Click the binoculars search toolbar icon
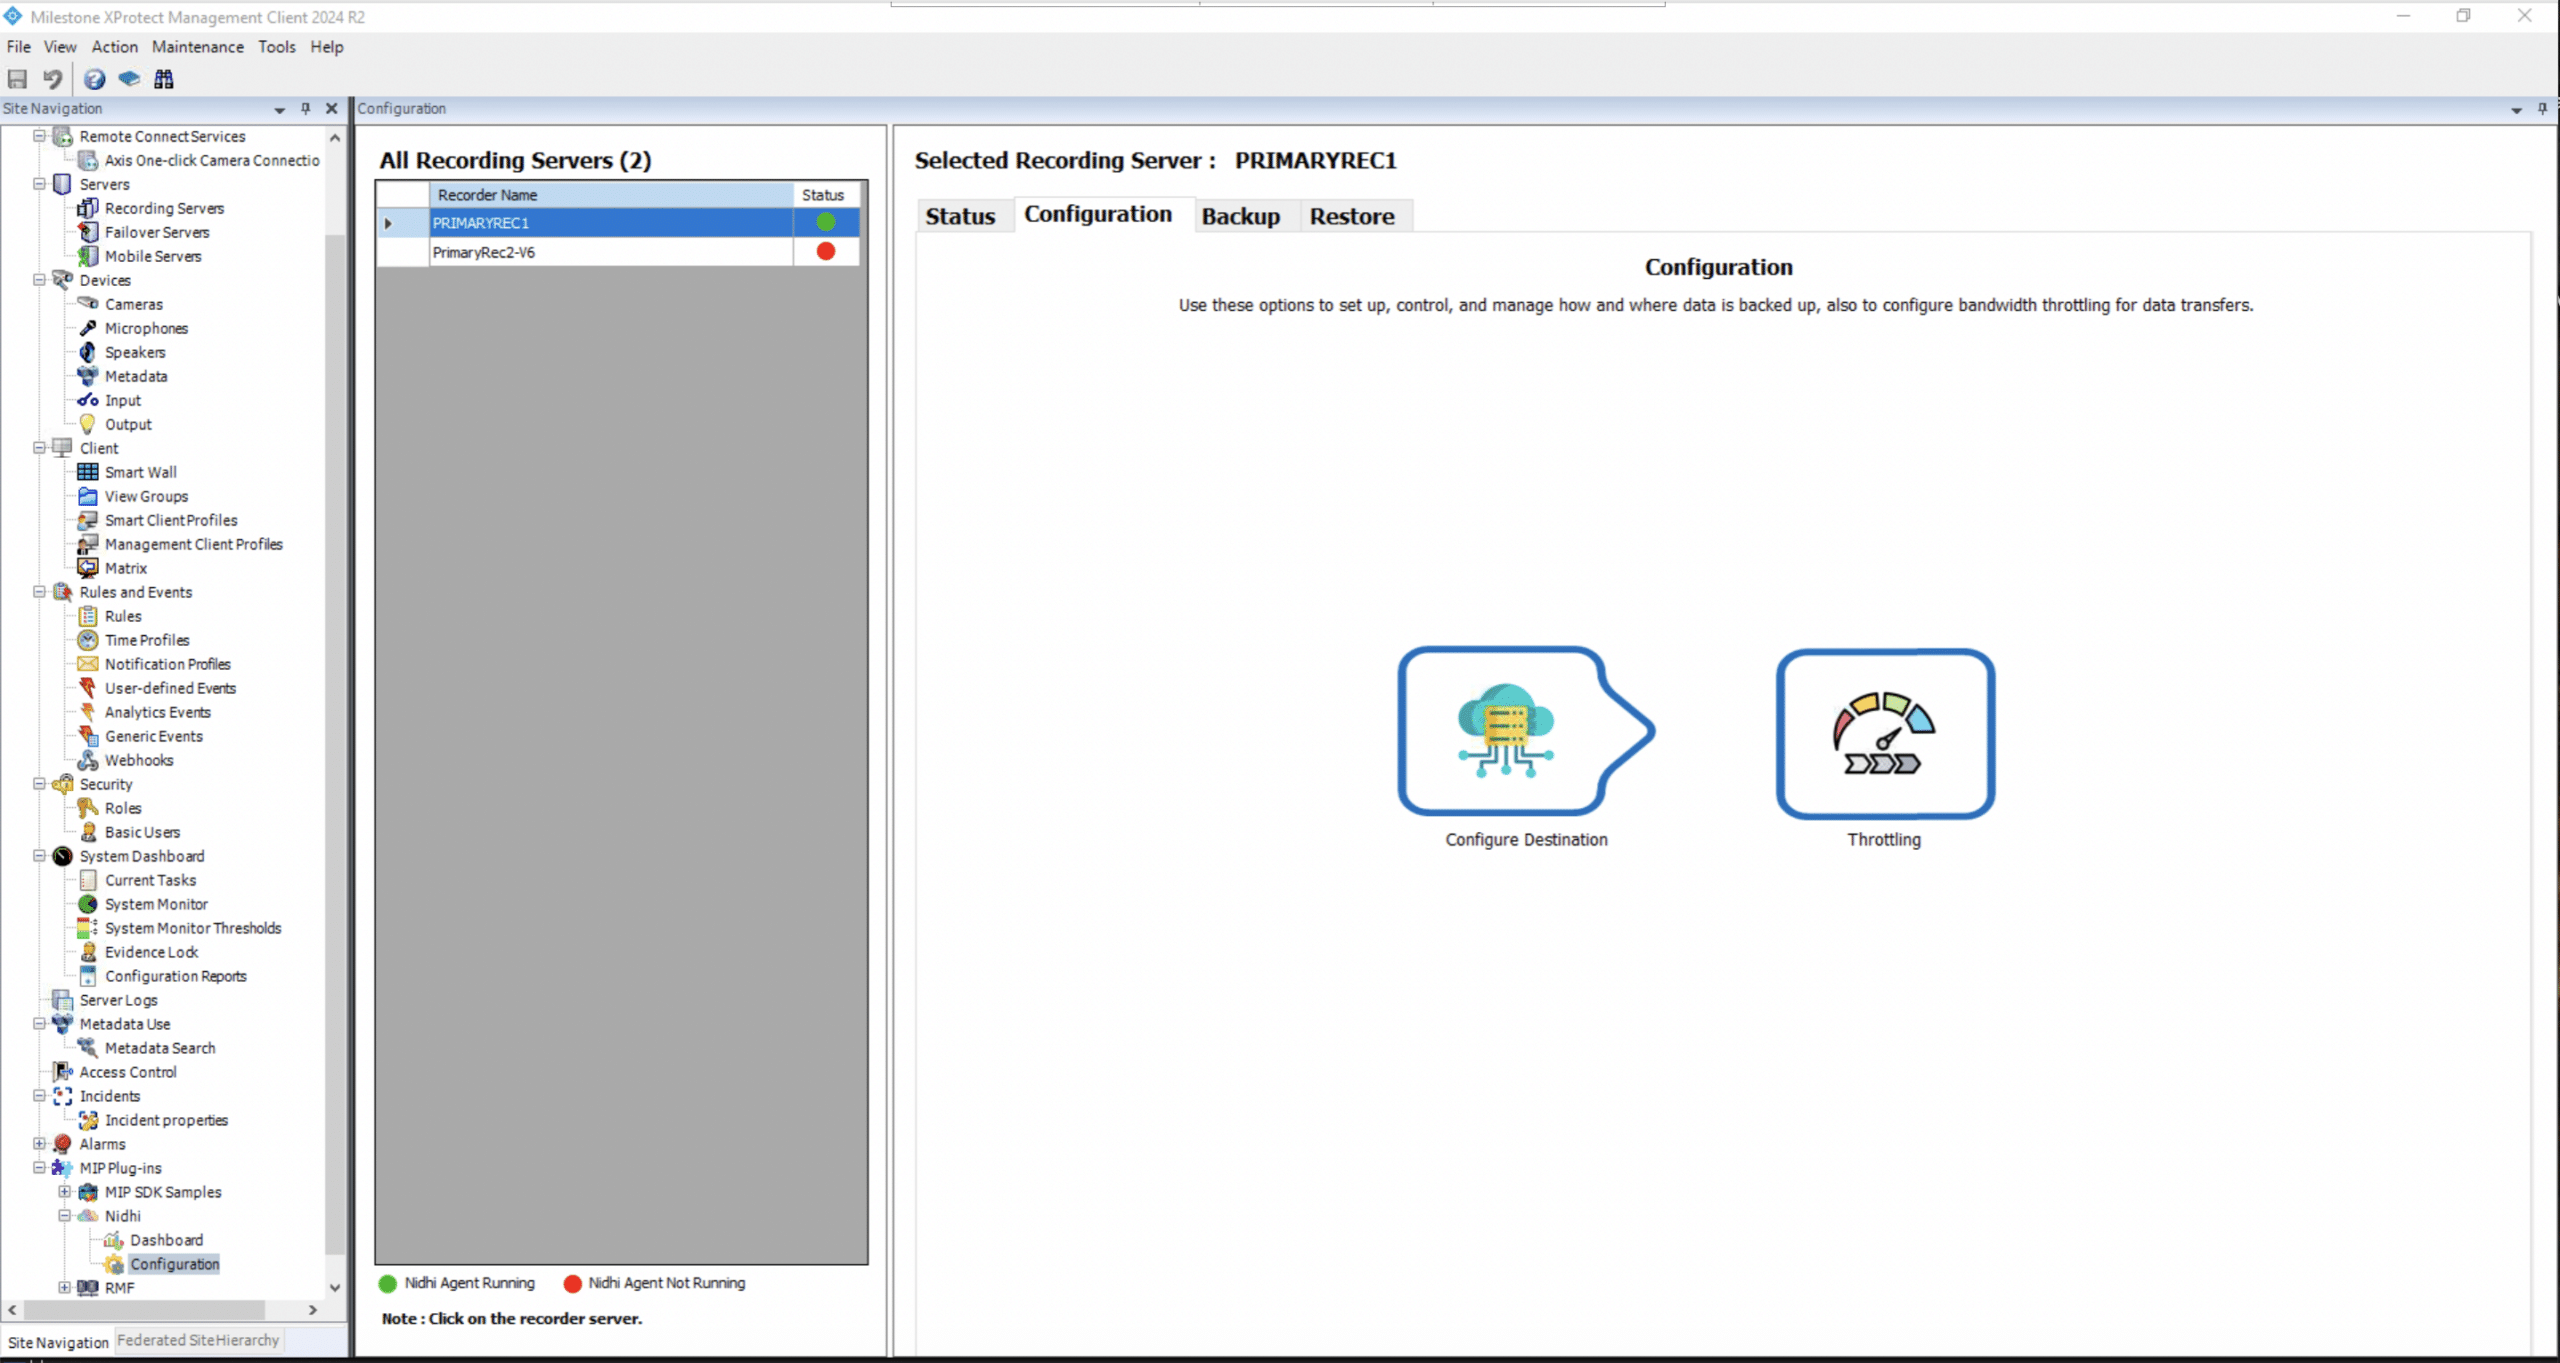This screenshot has height=1363, width=2560. coord(165,79)
